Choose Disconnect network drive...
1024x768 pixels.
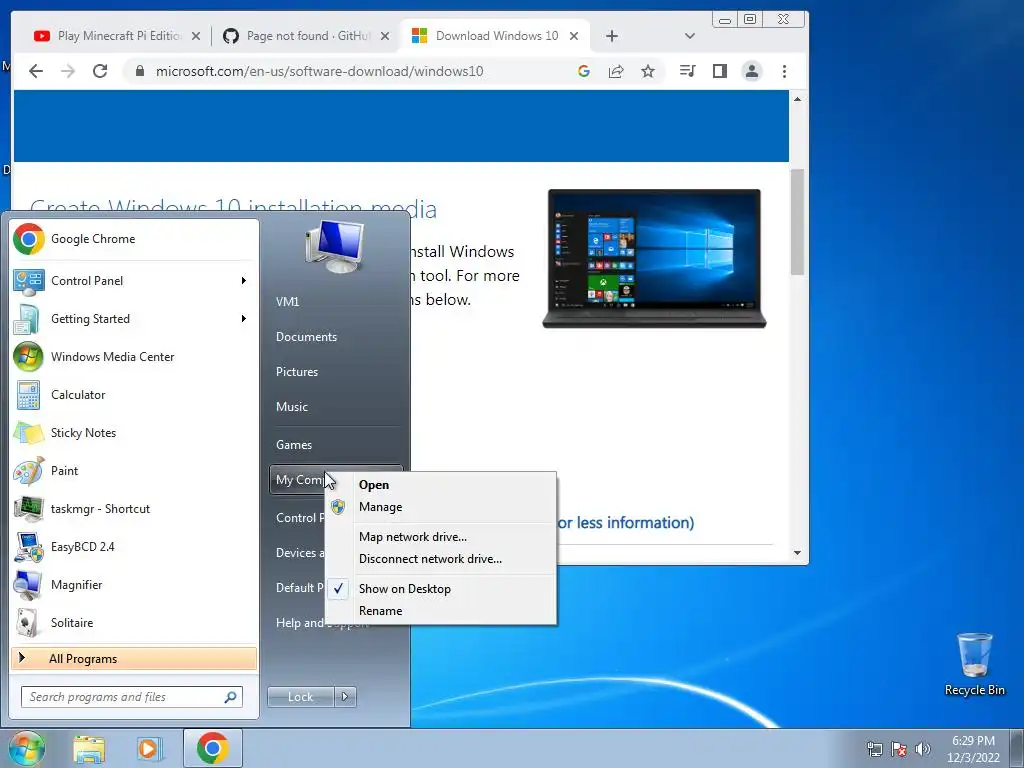tap(441, 559)
